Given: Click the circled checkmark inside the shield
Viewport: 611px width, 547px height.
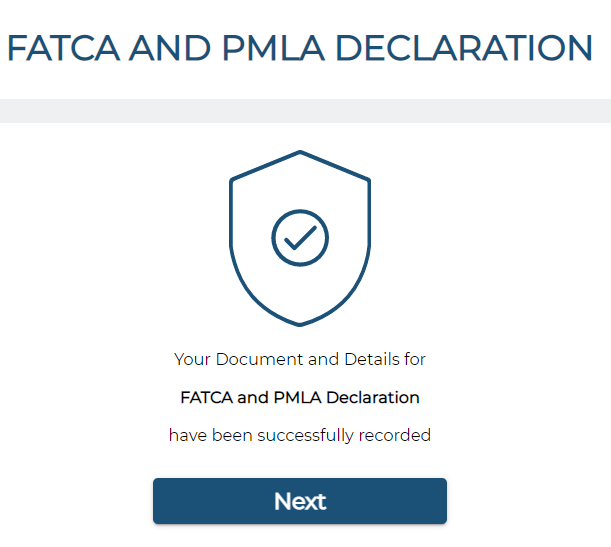Looking at the screenshot, I should pyautogui.click(x=300, y=238).
